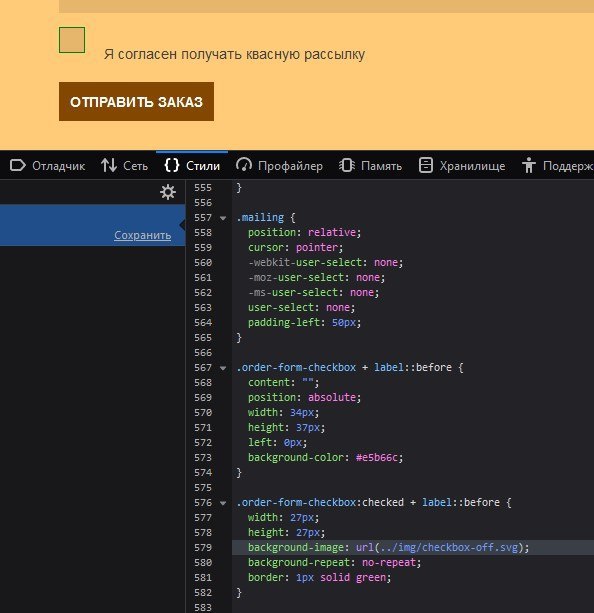Open the Profiler gauge icon
594x613 pixels.
point(244,166)
